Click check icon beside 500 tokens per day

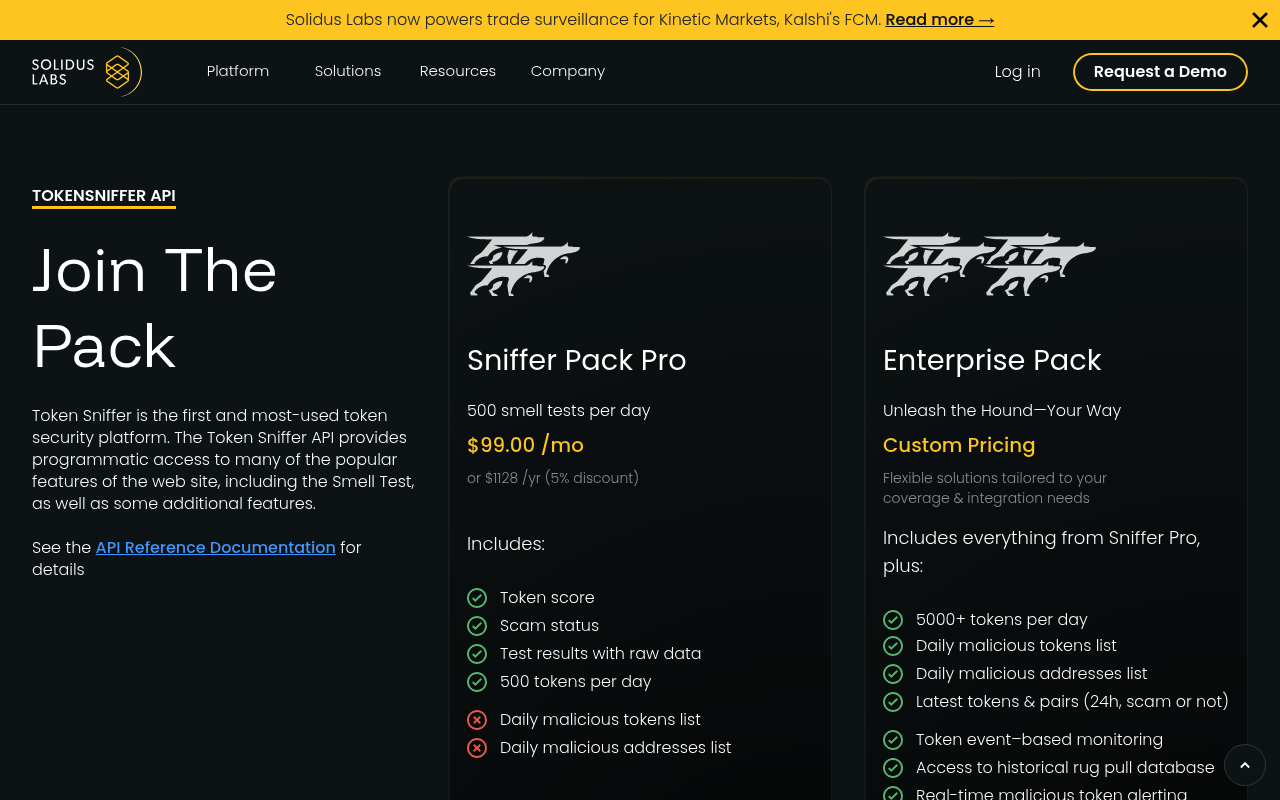point(477,682)
